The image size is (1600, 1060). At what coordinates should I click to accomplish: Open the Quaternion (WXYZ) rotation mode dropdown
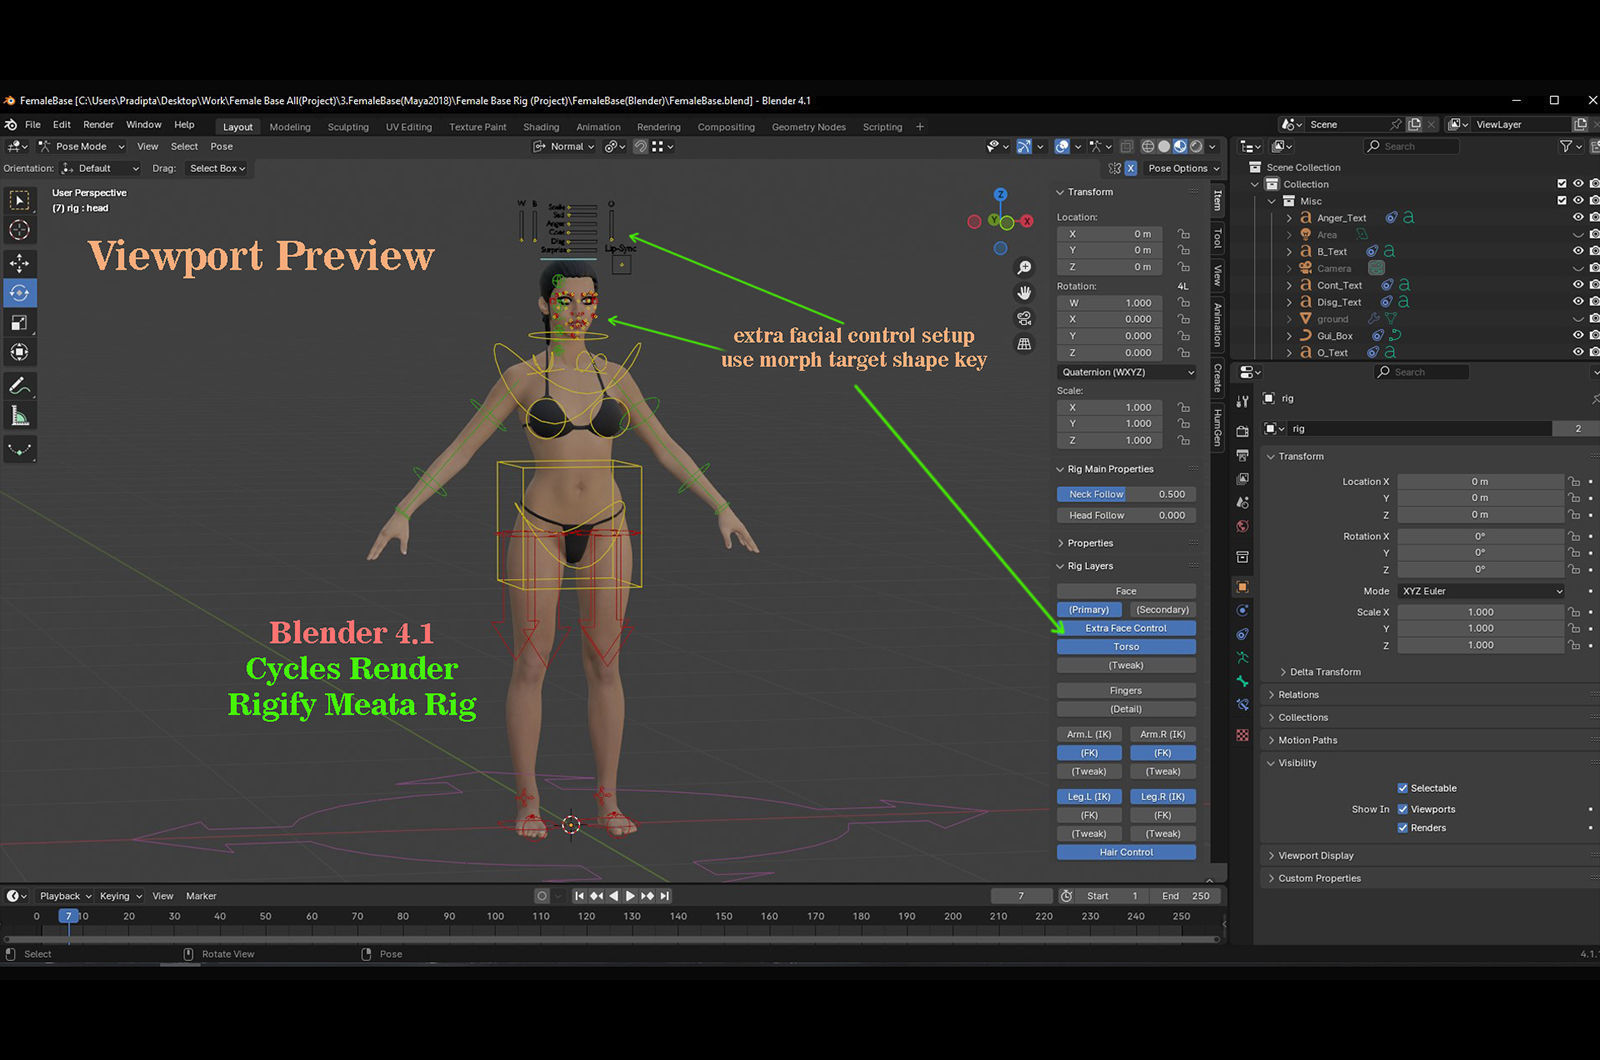(x=1127, y=372)
